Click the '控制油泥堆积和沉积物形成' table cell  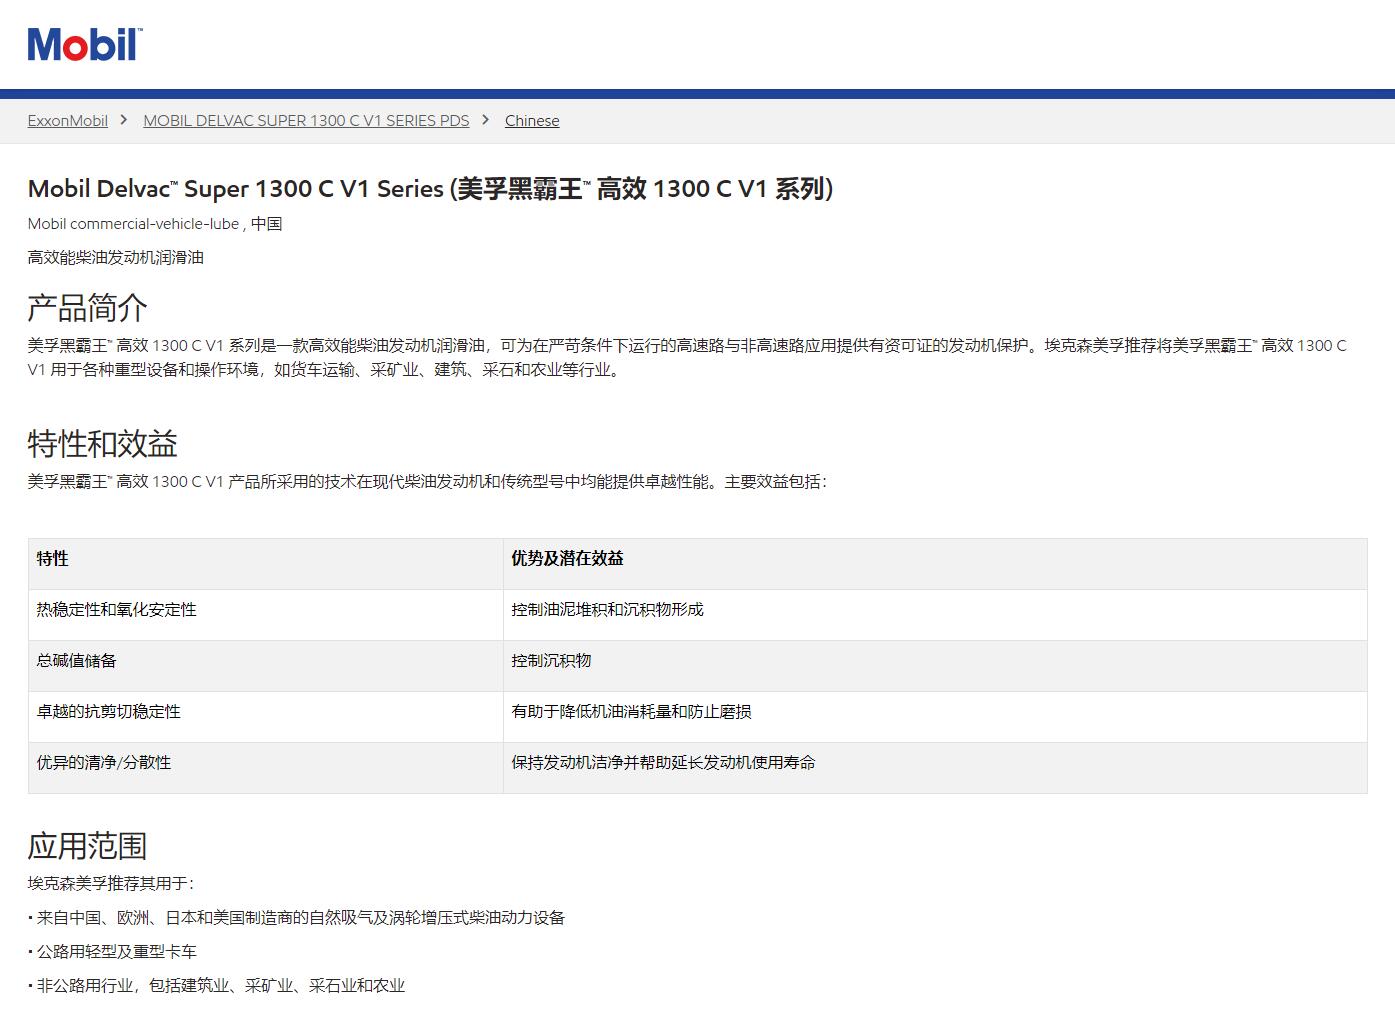(x=935, y=615)
